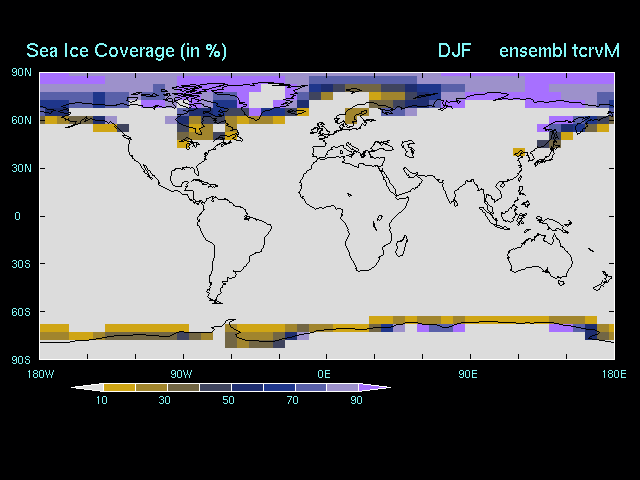This screenshot has width=640, height=480.
Task: Click the gold 10-20% colorbar swatch
Action: click(118, 387)
